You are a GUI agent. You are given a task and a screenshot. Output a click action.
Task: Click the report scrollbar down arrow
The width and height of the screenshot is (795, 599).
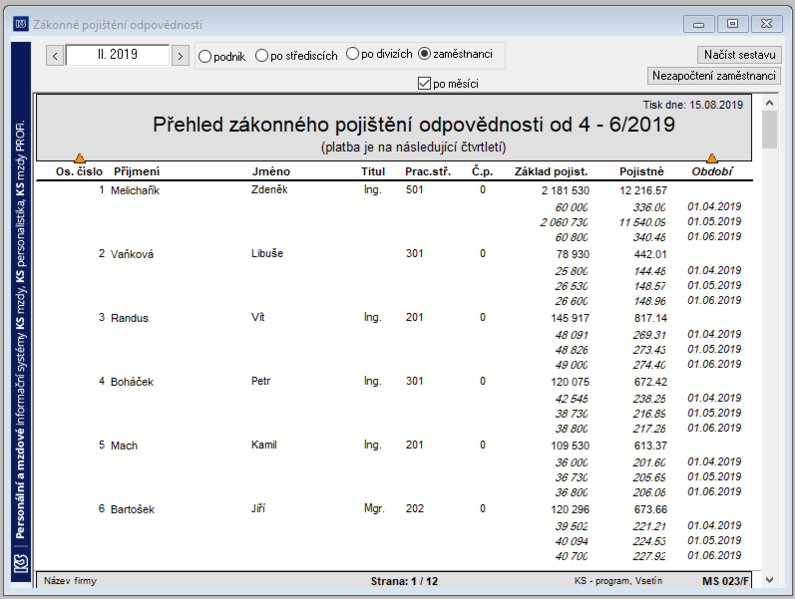point(769,580)
